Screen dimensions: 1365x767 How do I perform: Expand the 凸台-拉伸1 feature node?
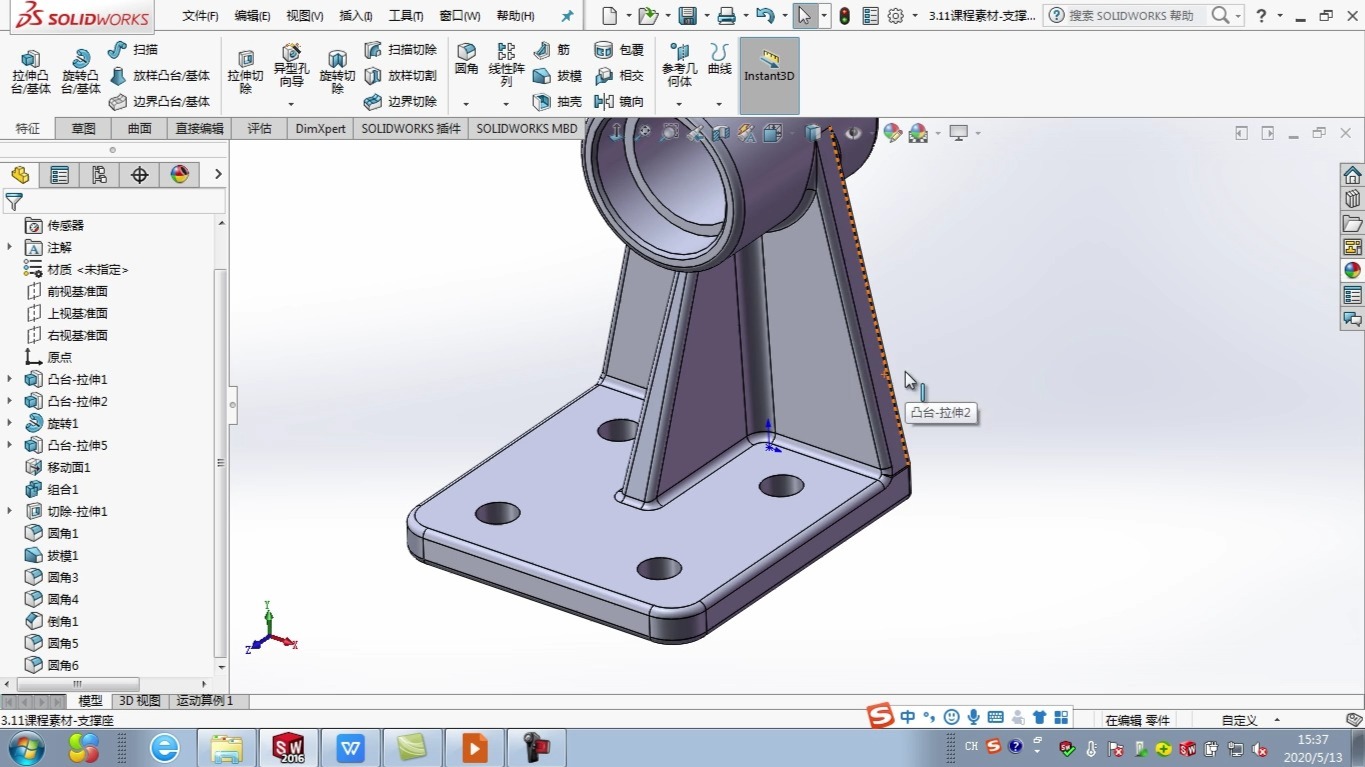pyautogui.click(x=11, y=379)
